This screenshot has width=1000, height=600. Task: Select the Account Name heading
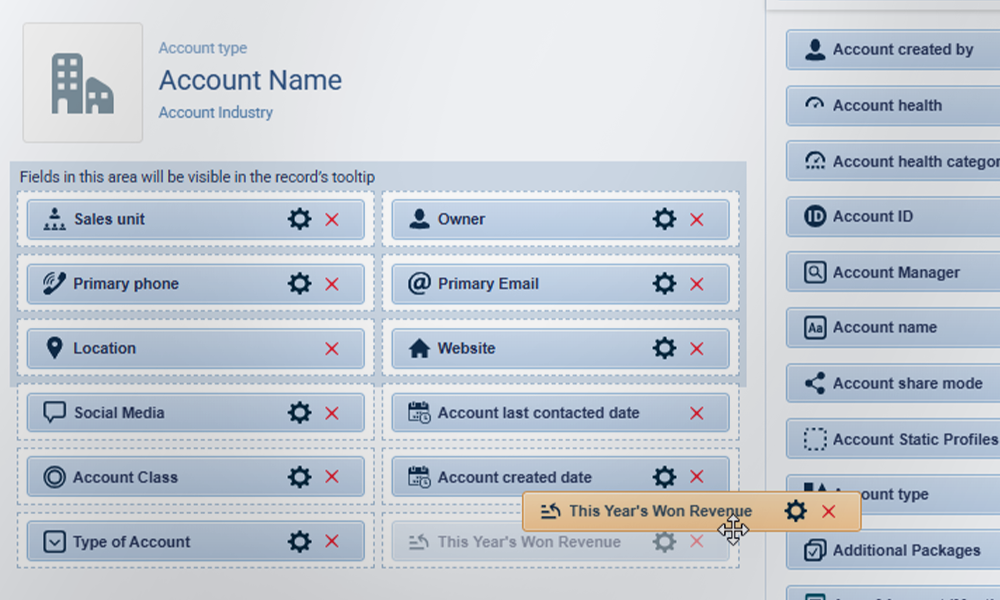[x=250, y=80]
